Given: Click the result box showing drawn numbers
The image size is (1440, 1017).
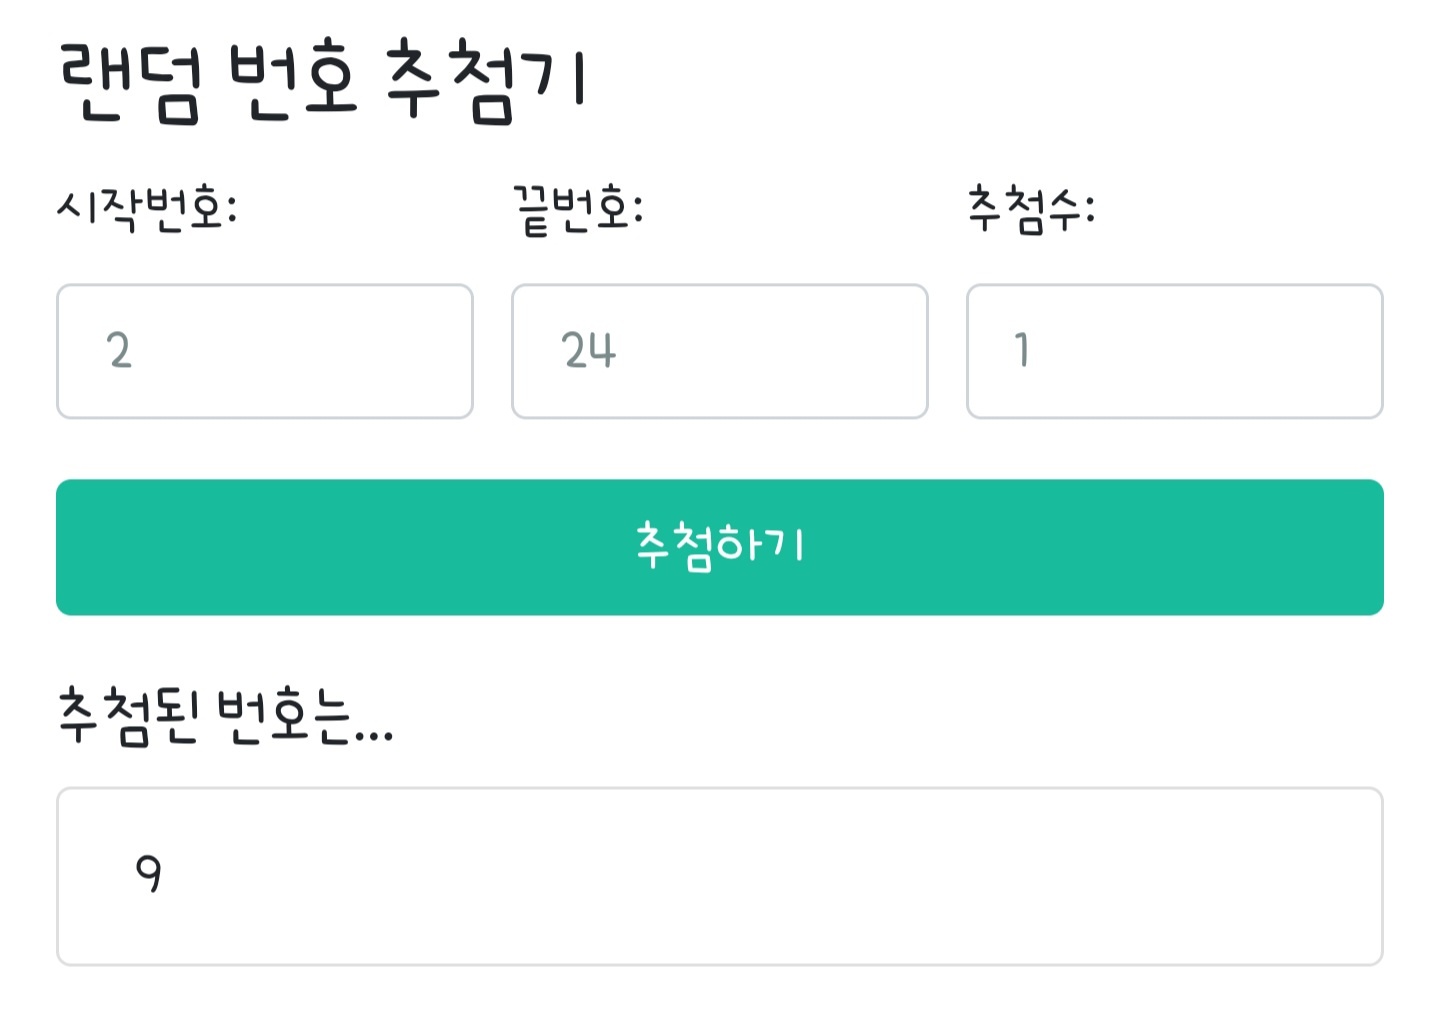Looking at the screenshot, I should point(719,876).
